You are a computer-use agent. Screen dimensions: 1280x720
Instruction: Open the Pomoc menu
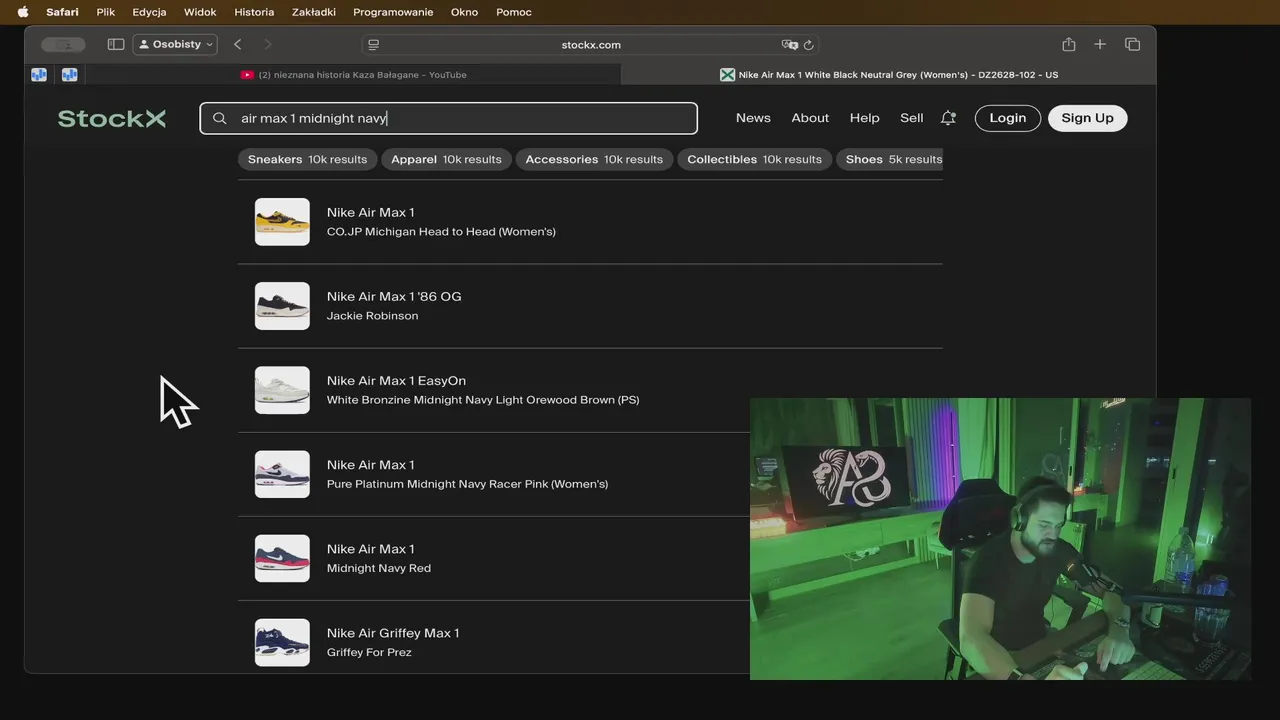coord(514,12)
